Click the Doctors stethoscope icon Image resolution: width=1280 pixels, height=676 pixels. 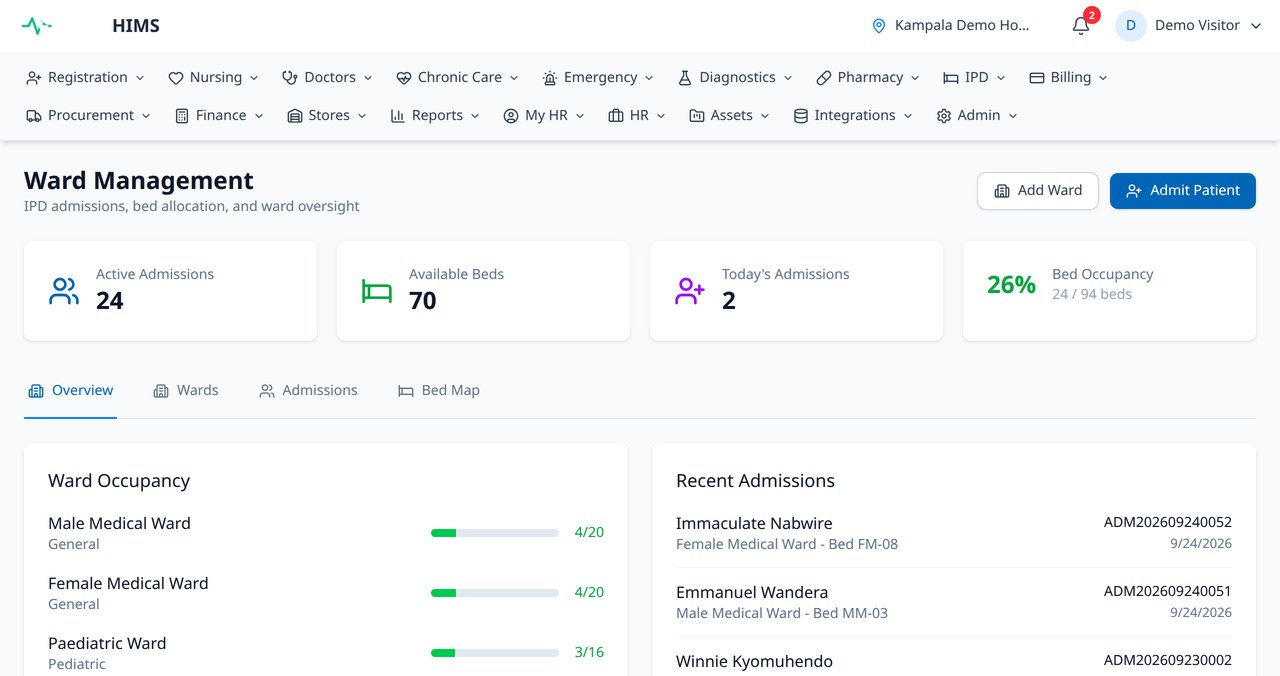pyautogui.click(x=290, y=78)
